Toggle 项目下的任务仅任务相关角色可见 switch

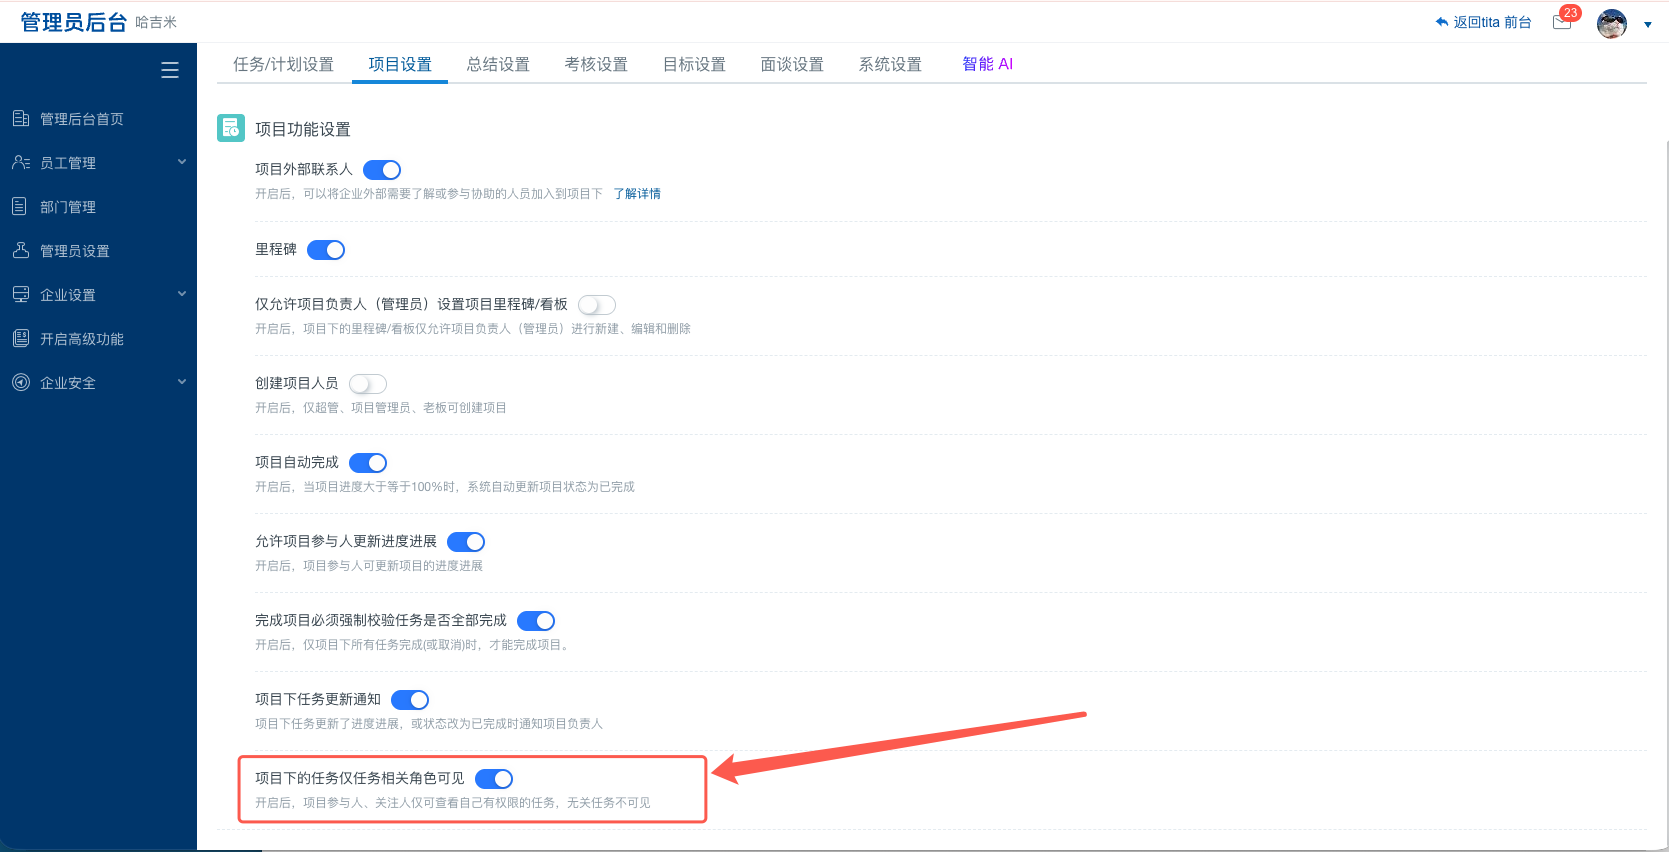[x=494, y=779]
